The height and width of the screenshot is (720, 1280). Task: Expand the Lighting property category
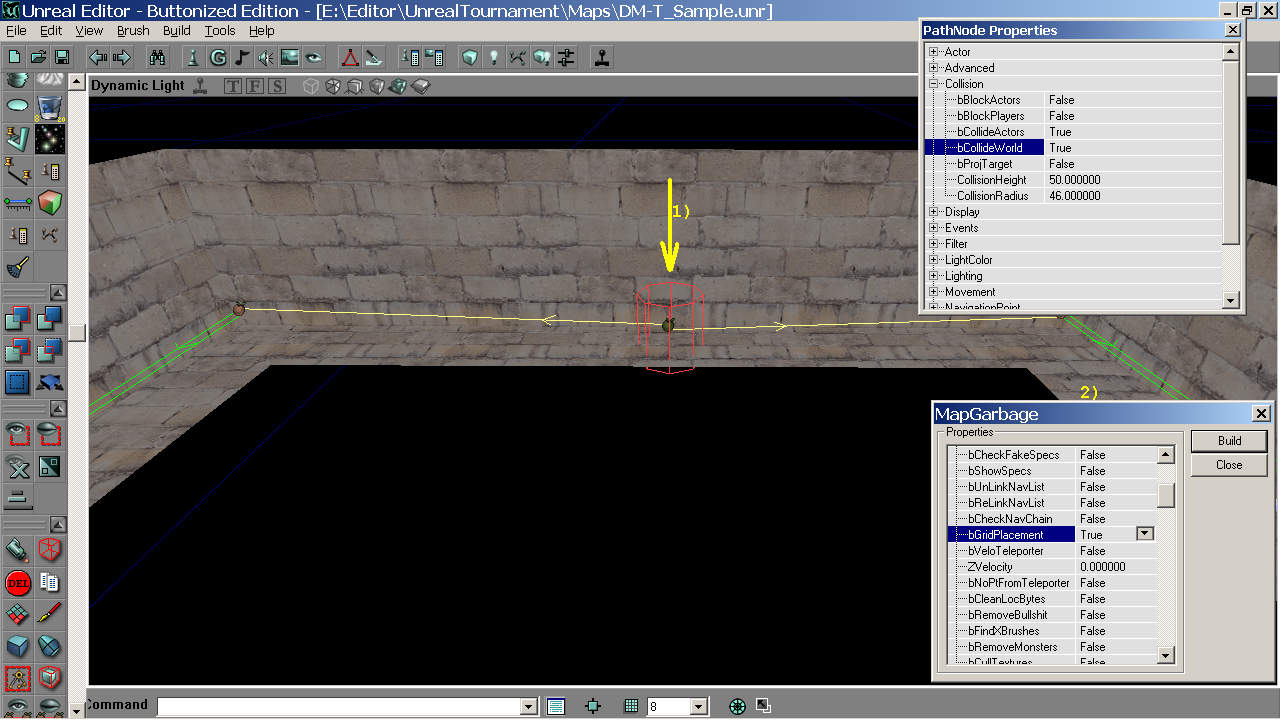point(934,276)
